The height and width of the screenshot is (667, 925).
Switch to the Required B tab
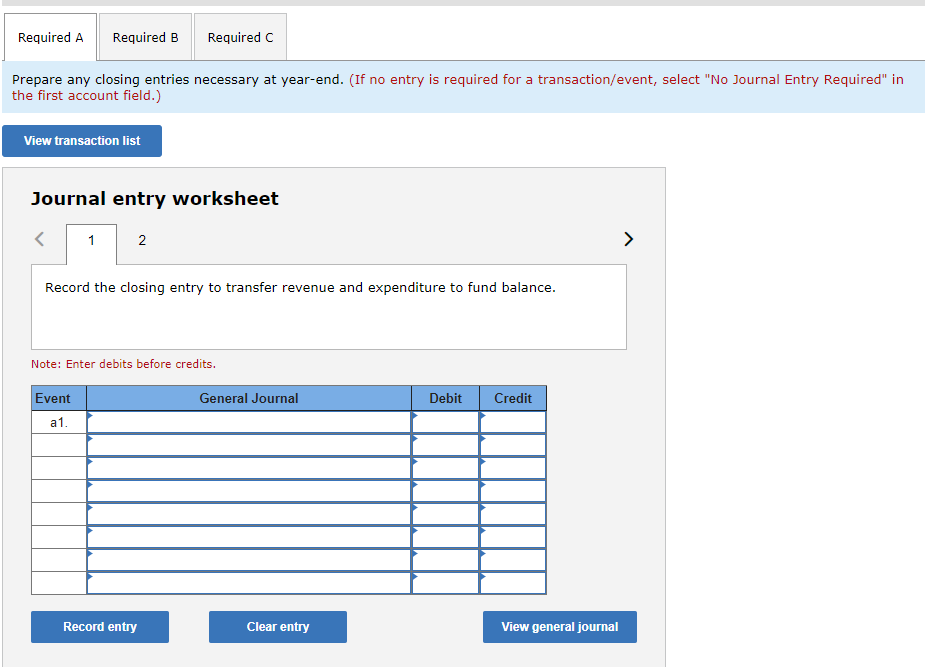click(145, 37)
